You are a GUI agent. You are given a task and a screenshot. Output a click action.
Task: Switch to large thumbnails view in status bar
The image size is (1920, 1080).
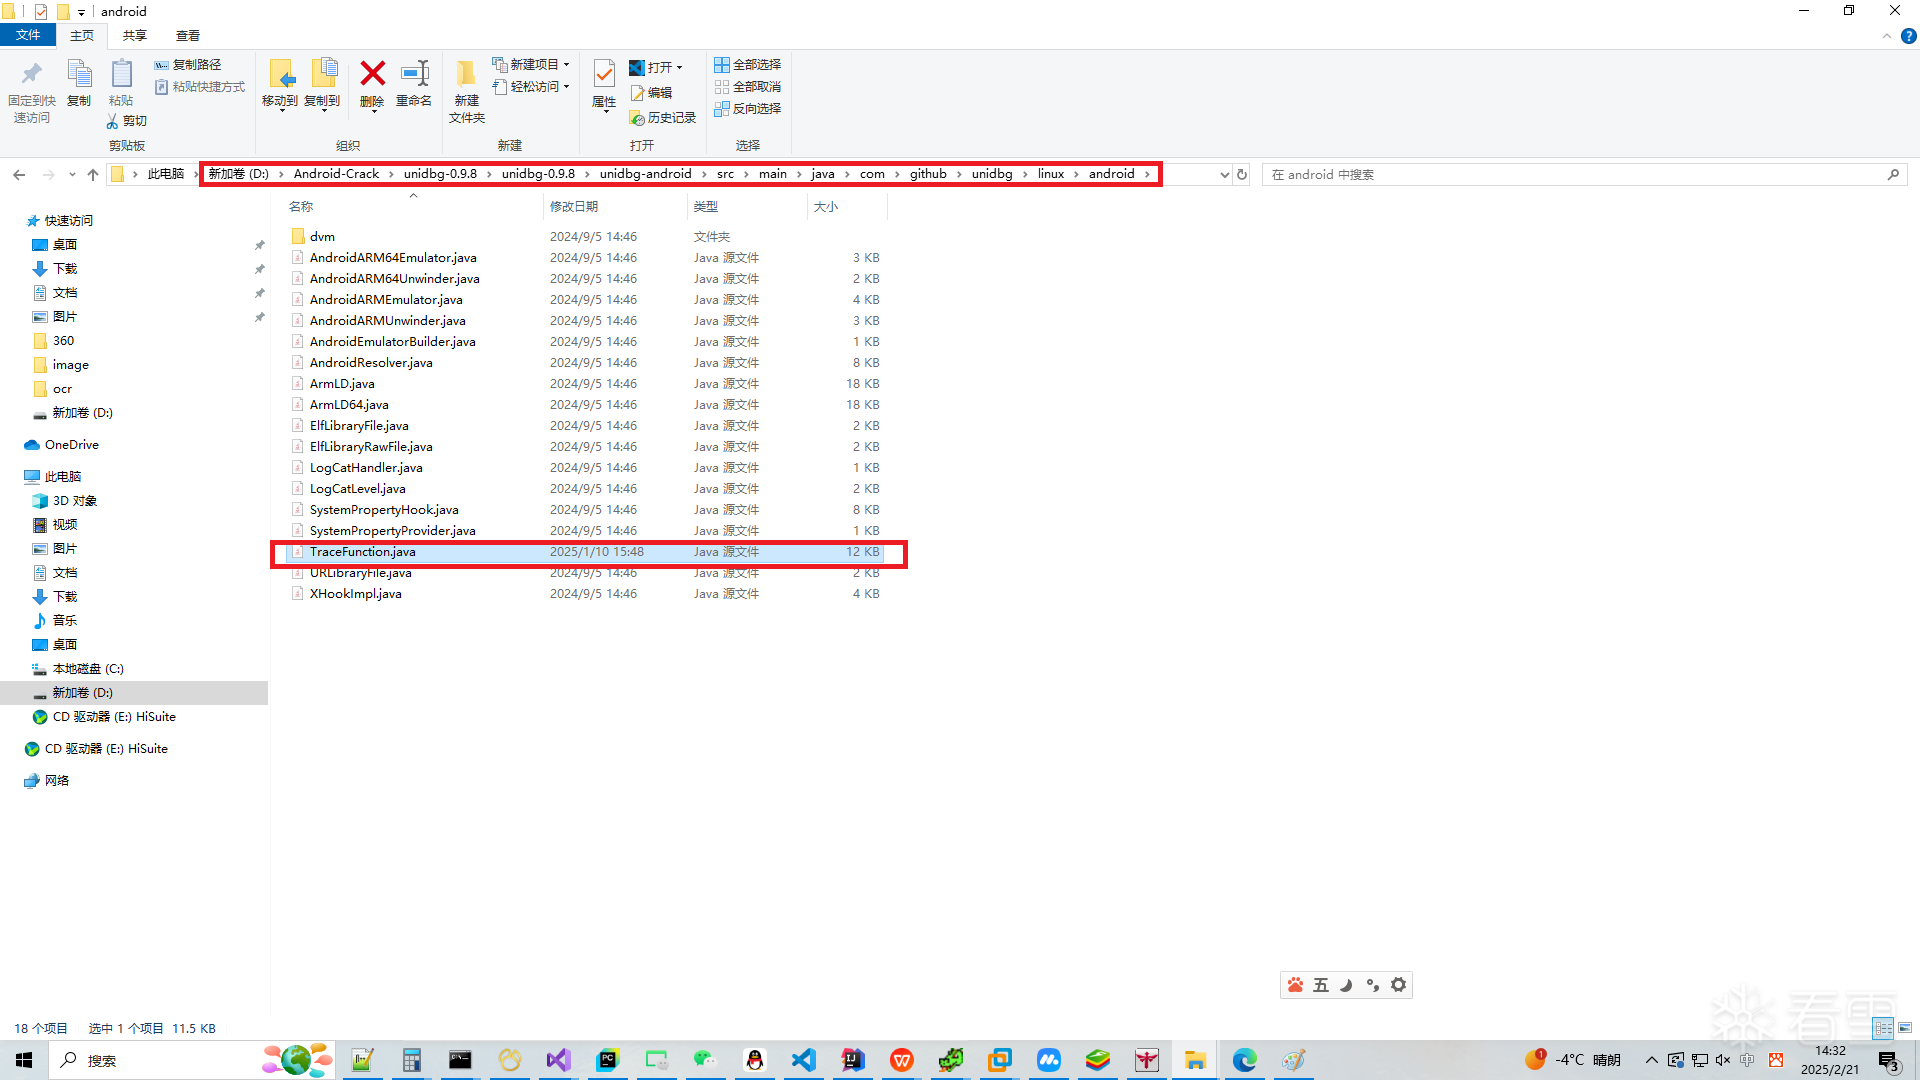1905,1028
